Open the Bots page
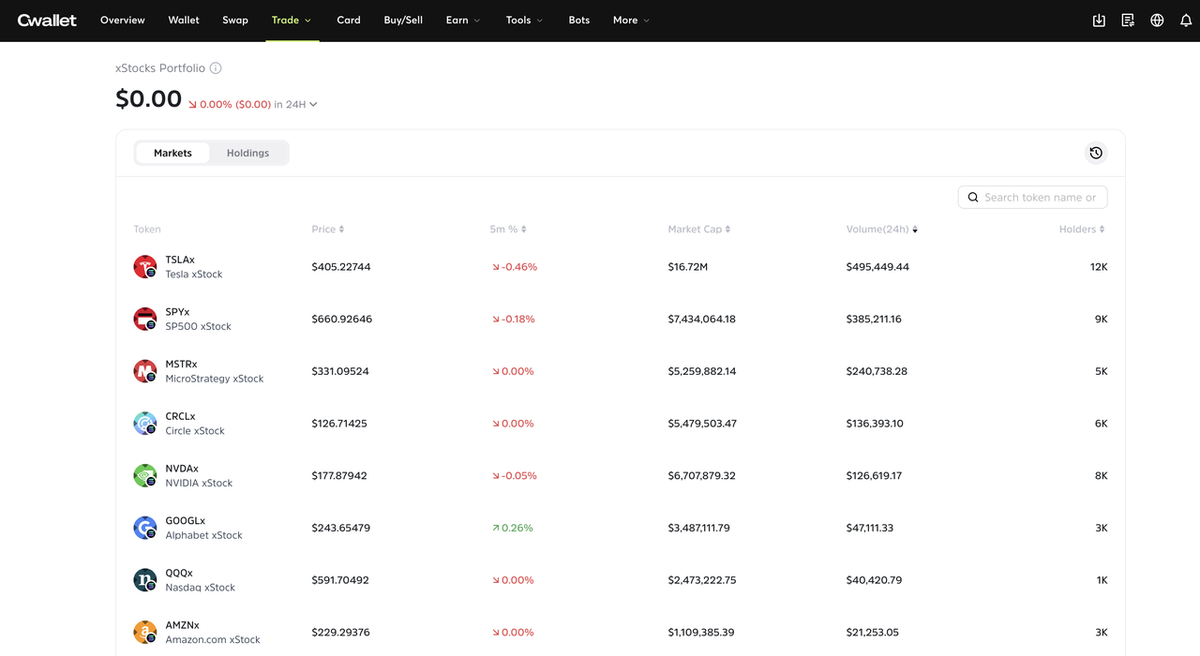 (579, 20)
